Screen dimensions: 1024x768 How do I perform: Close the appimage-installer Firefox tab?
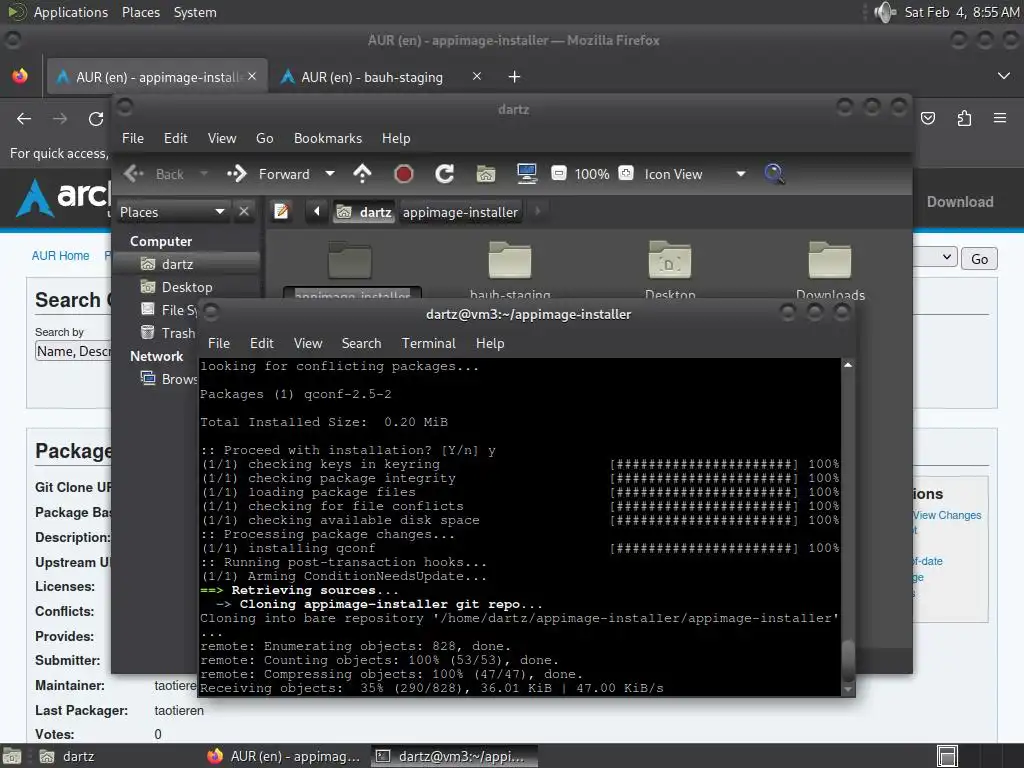coord(252,76)
